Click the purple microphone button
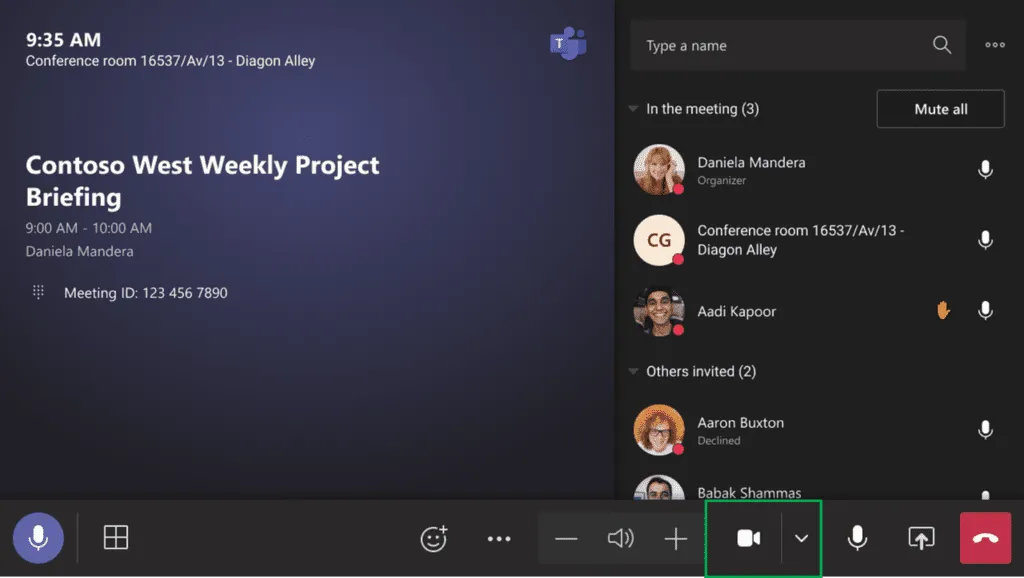Screen dimensions: 1024x578 point(38,538)
